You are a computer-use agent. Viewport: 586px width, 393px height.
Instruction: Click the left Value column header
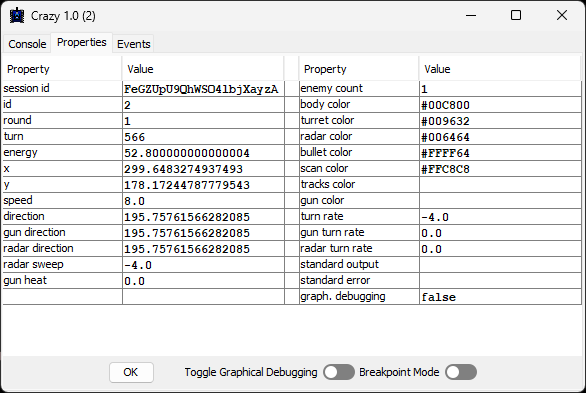[203, 69]
